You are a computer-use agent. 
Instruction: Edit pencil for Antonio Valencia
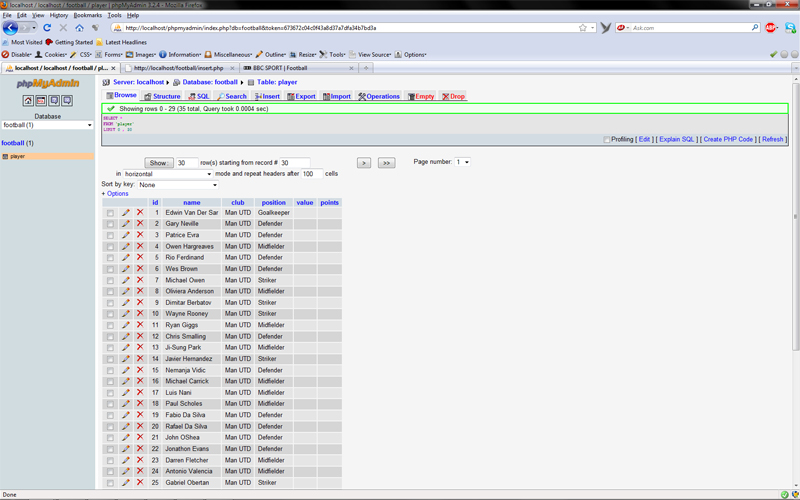tap(126, 471)
